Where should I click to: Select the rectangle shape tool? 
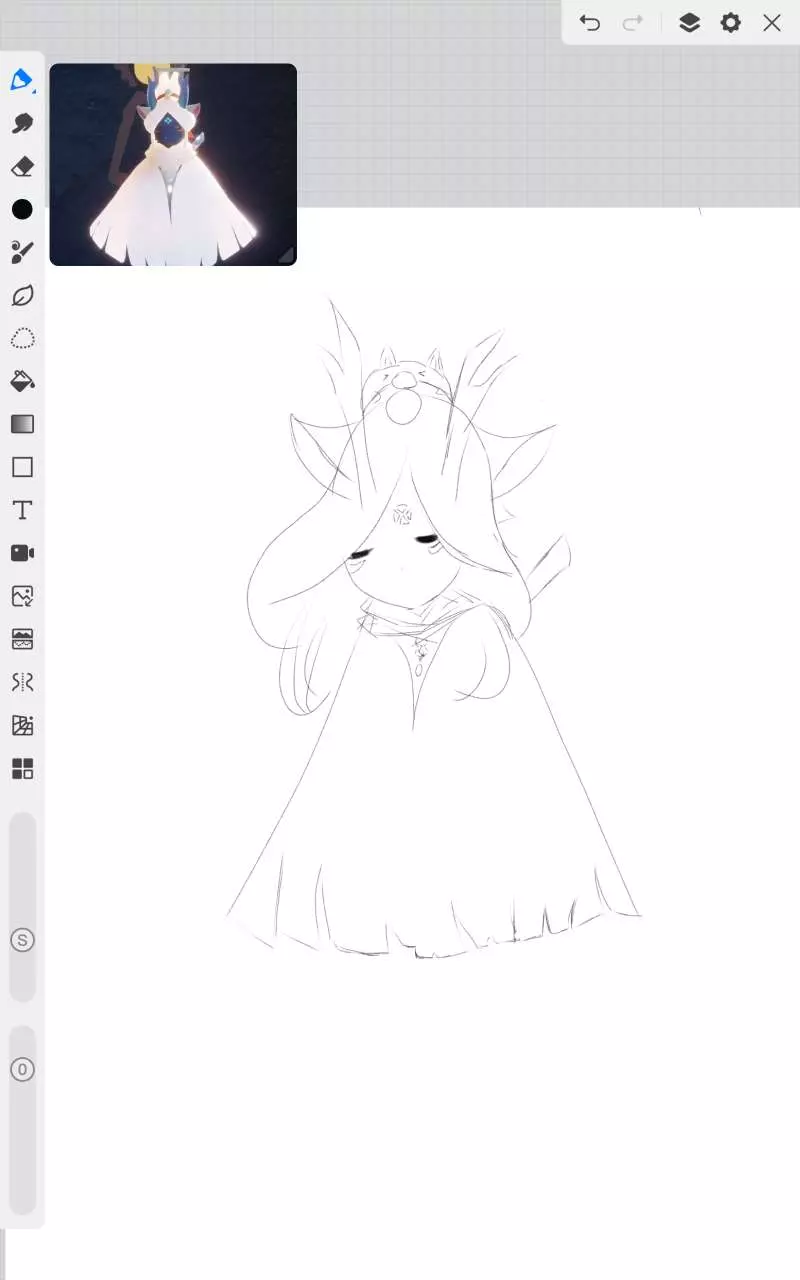point(22,467)
